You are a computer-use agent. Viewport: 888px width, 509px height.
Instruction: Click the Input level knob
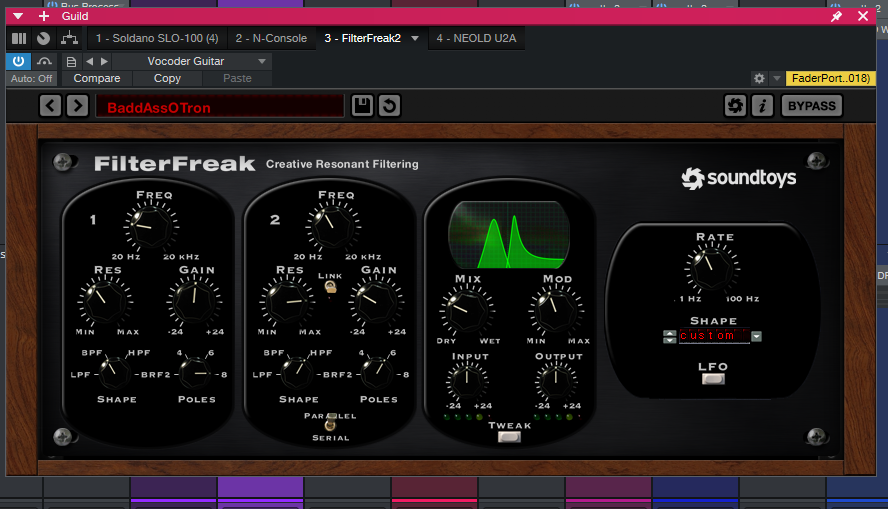point(467,380)
